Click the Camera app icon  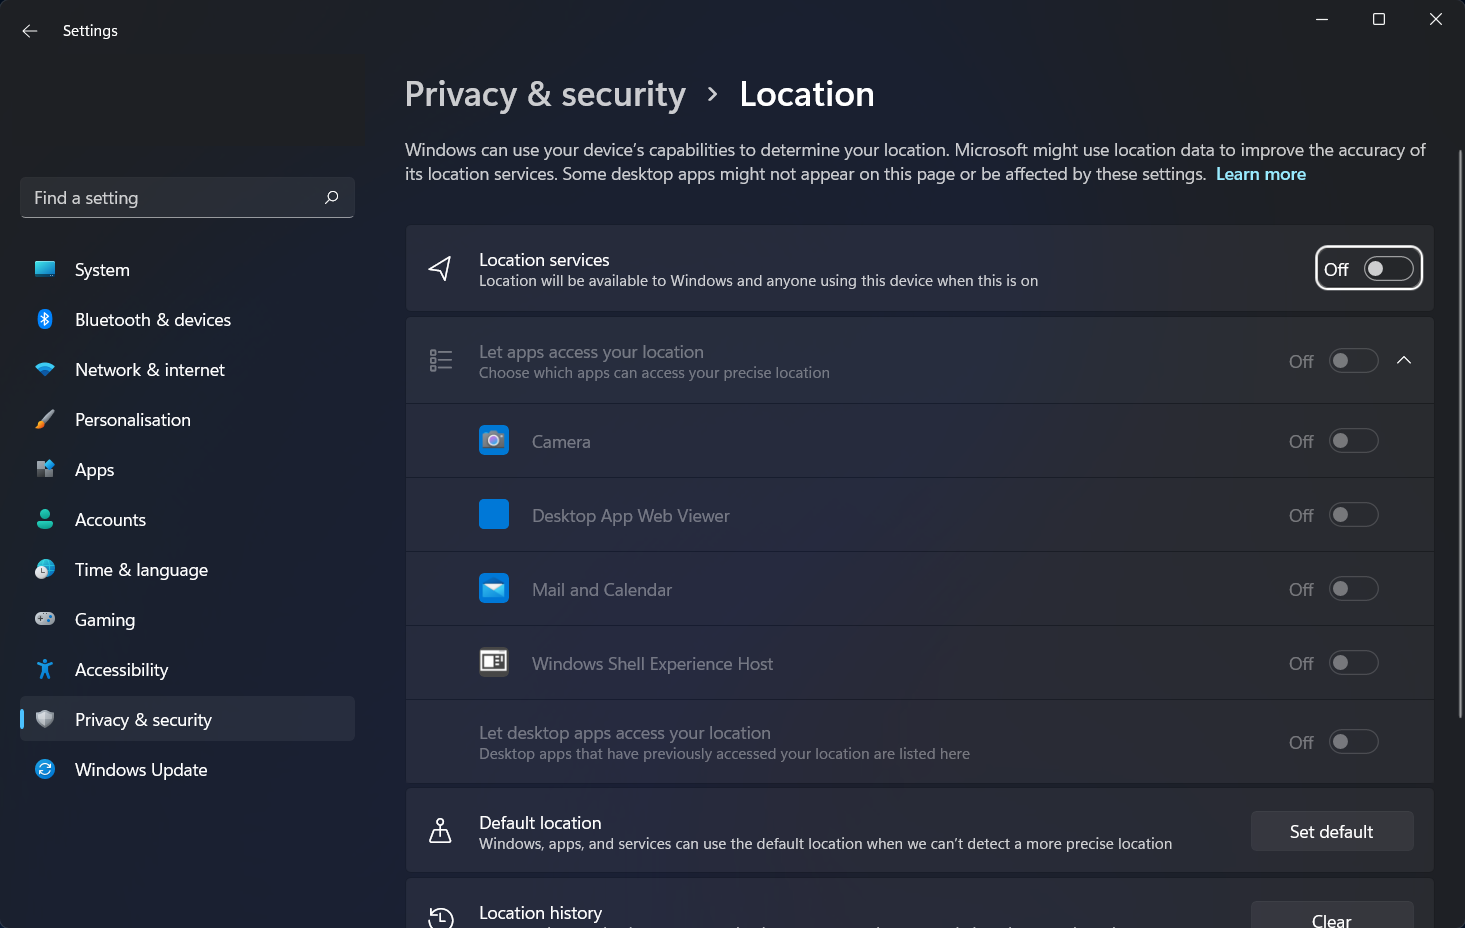click(494, 441)
